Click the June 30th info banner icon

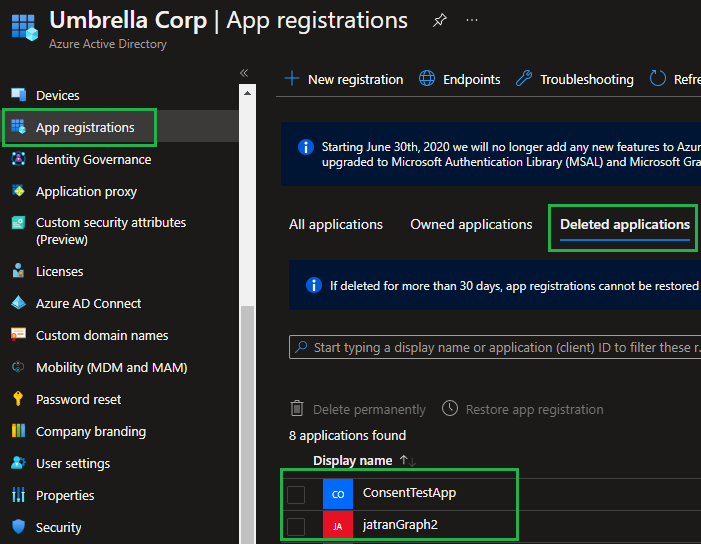click(306, 147)
